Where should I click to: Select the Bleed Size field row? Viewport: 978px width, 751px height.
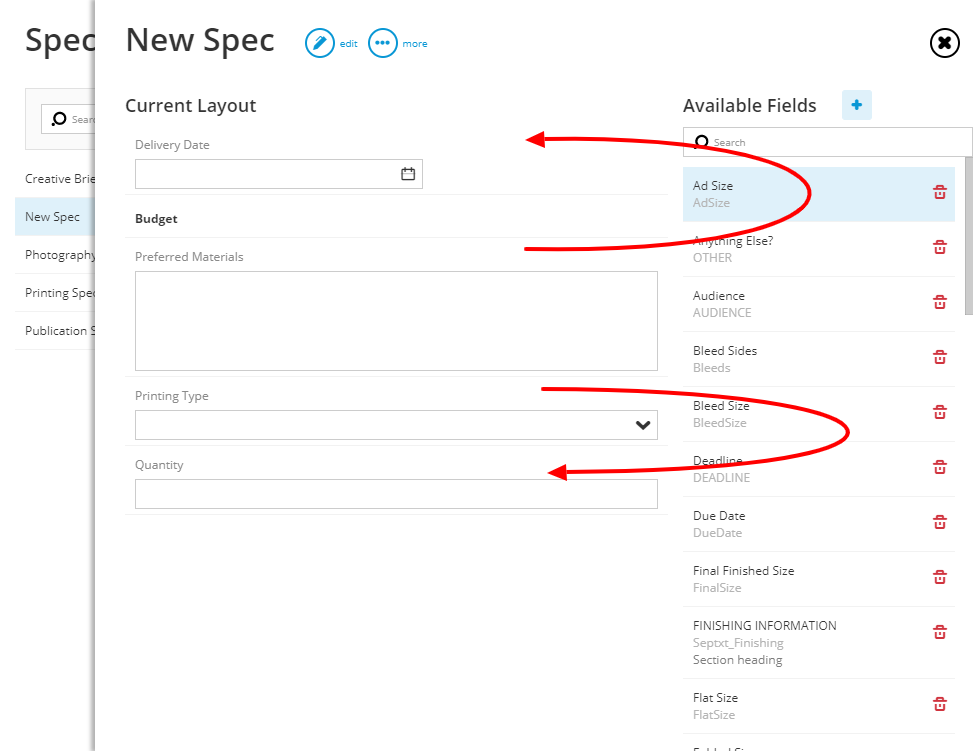coord(819,414)
